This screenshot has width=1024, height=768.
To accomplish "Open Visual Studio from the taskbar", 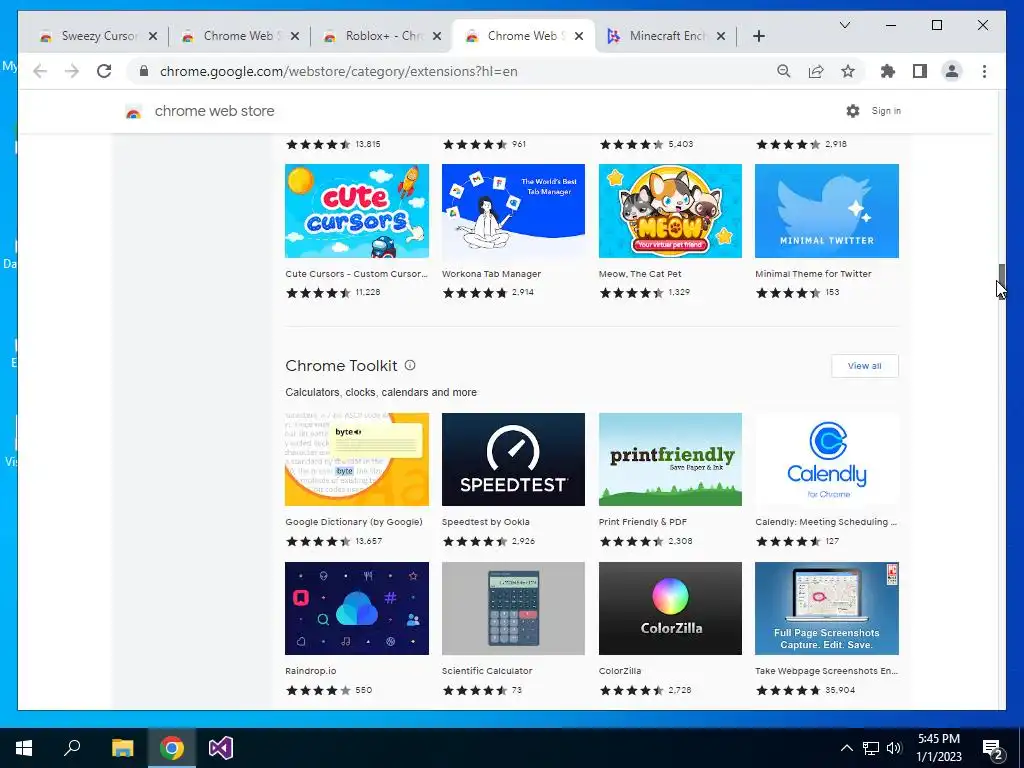I will (221, 748).
